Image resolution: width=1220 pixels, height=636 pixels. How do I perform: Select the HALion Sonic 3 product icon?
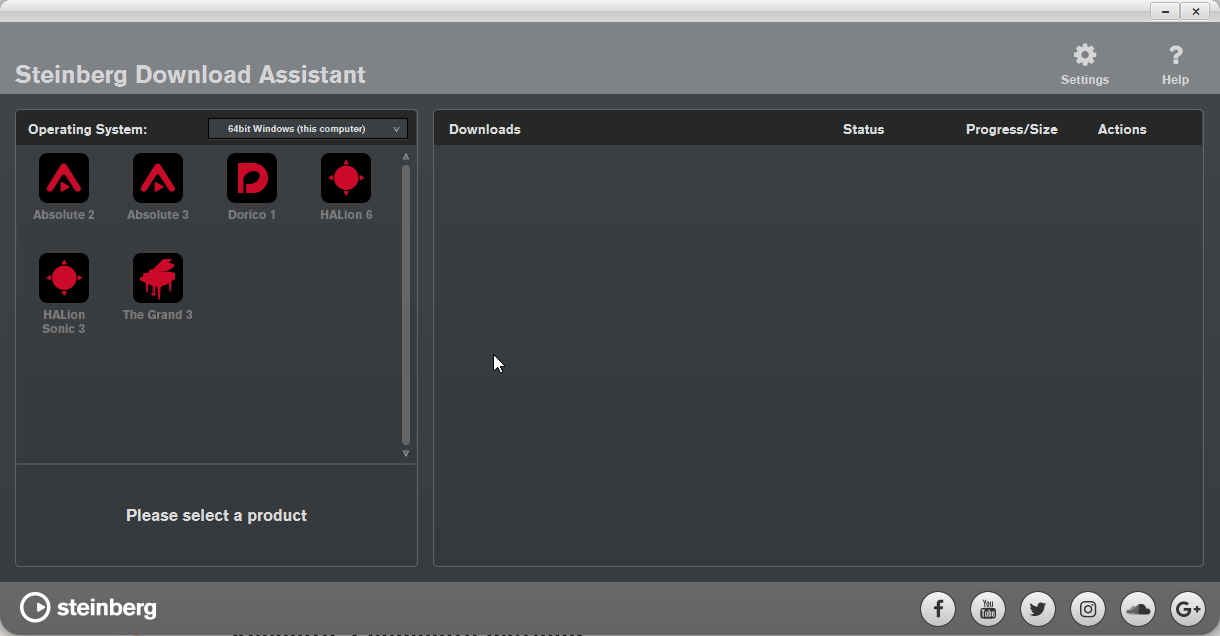[64, 278]
